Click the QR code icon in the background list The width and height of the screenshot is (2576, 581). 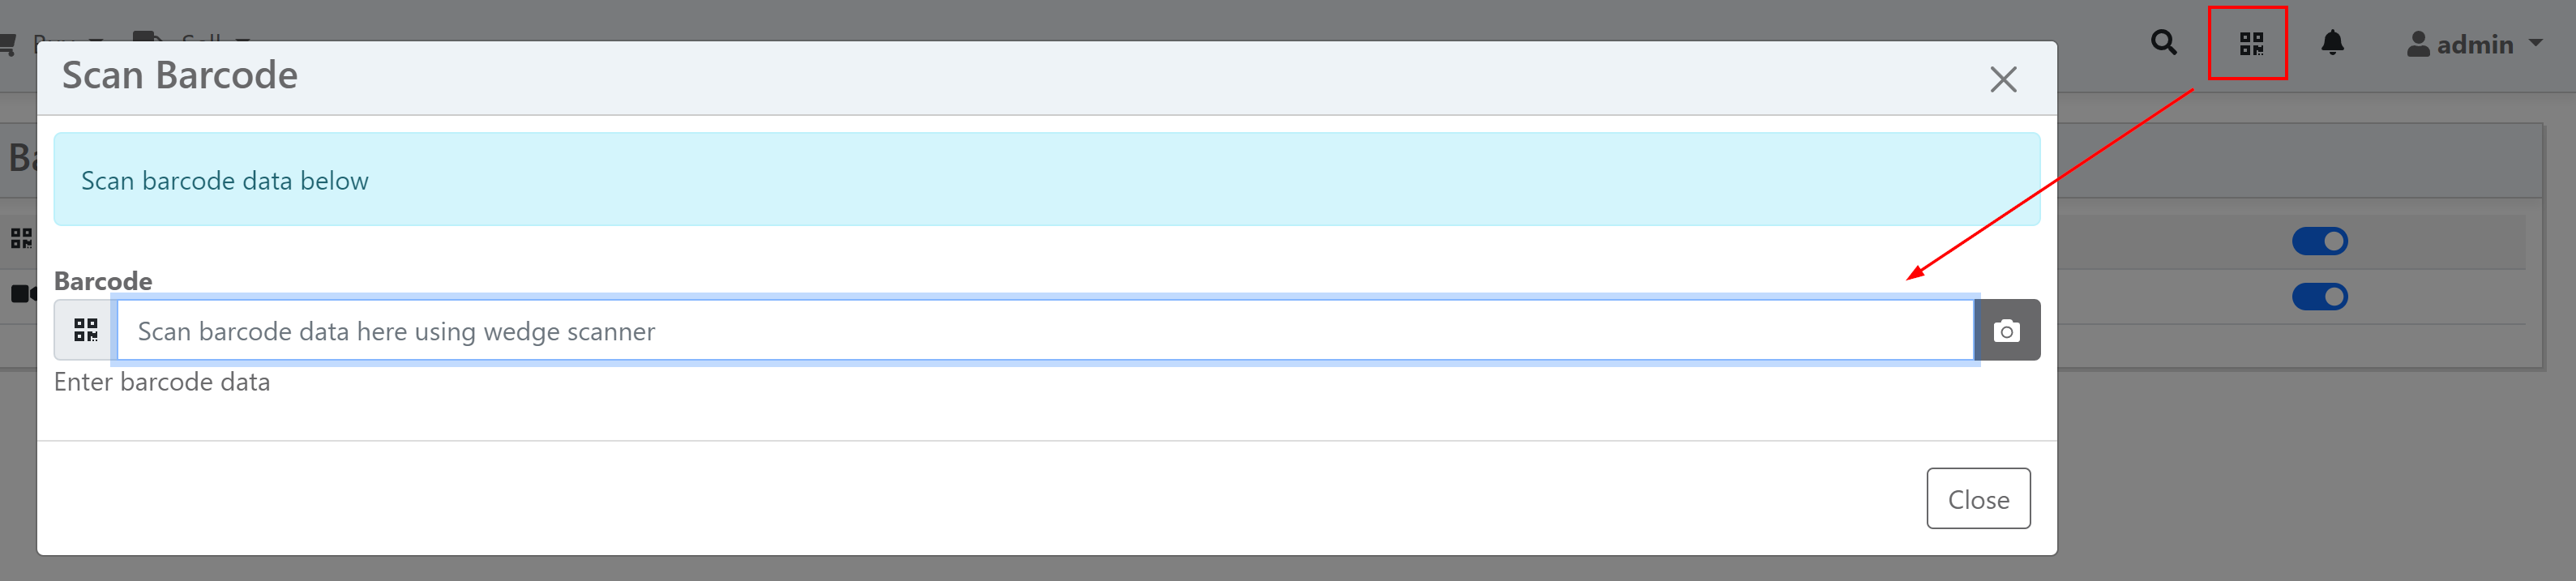[x=20, y=238]
